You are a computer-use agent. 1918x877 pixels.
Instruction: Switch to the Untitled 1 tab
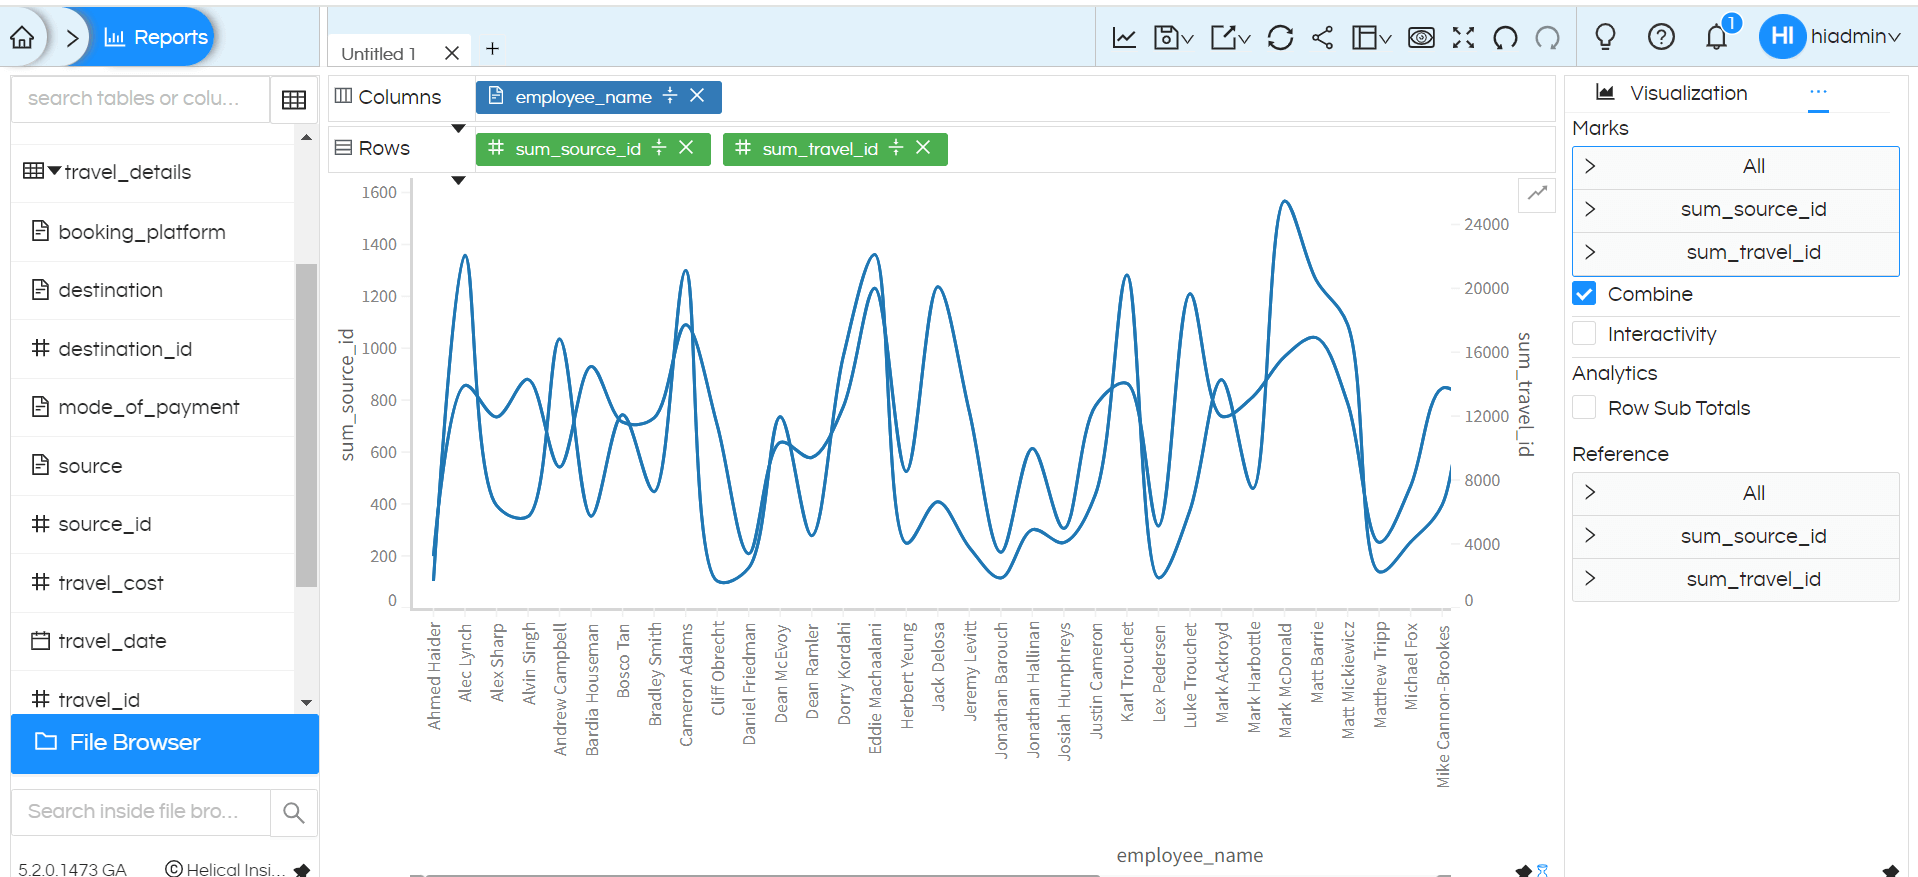click(378, 53)
